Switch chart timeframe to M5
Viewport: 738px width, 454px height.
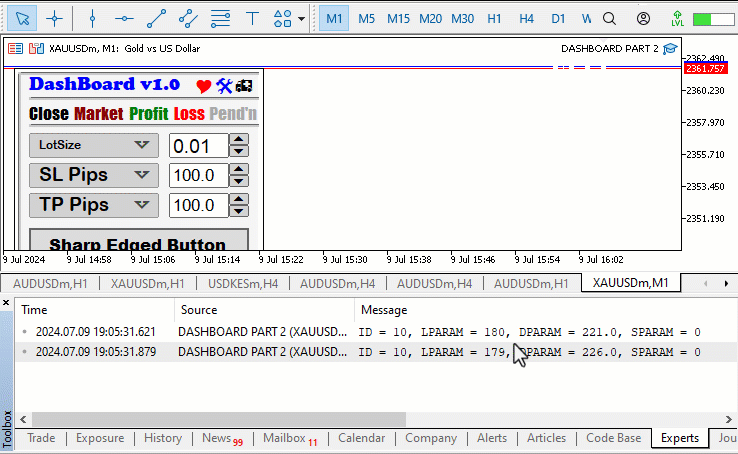coord(367,18)
